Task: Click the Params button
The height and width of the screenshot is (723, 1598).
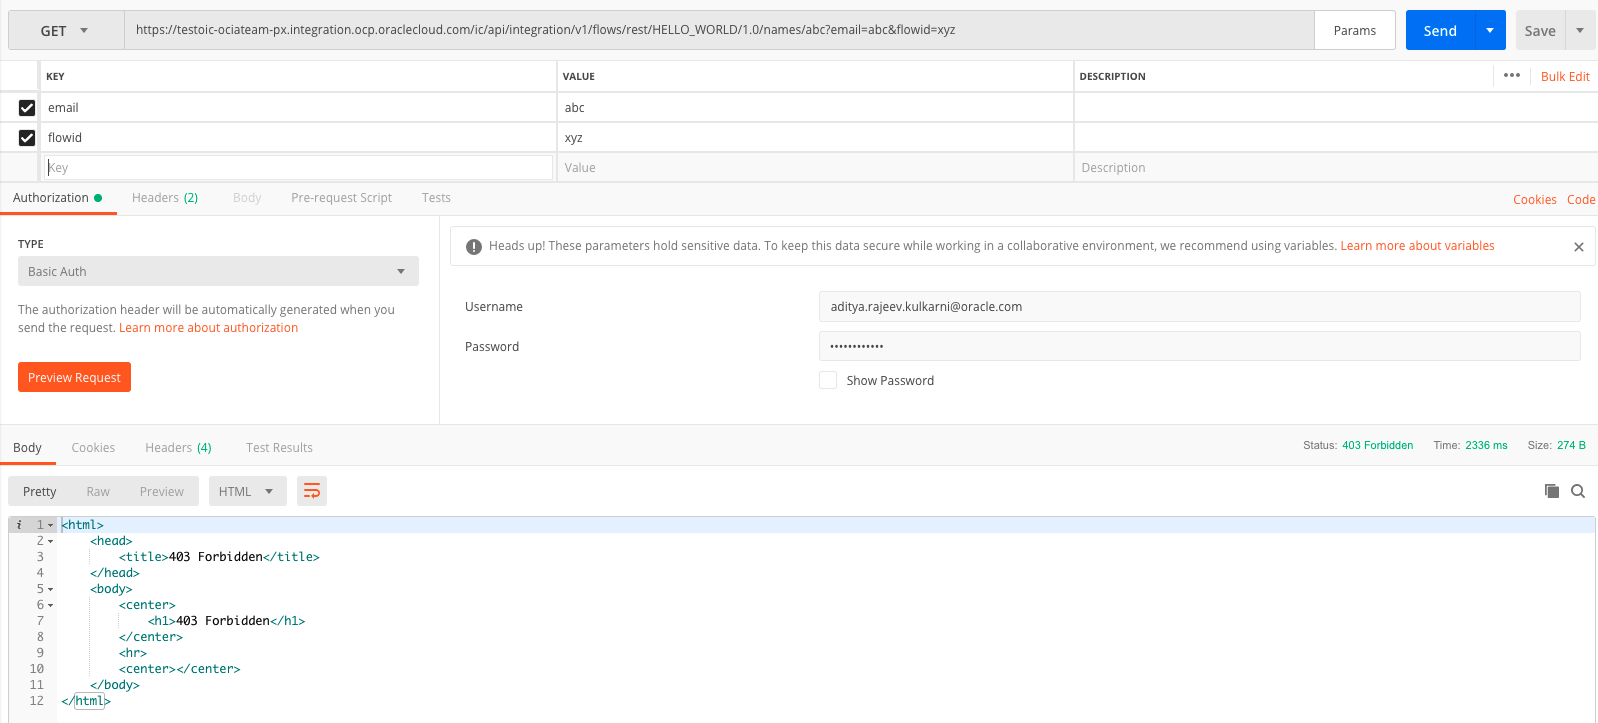Action: pos(1355,31)
